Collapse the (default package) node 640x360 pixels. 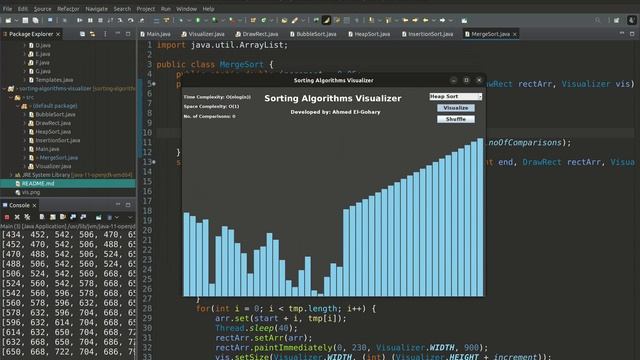click(x=18, y=106)
